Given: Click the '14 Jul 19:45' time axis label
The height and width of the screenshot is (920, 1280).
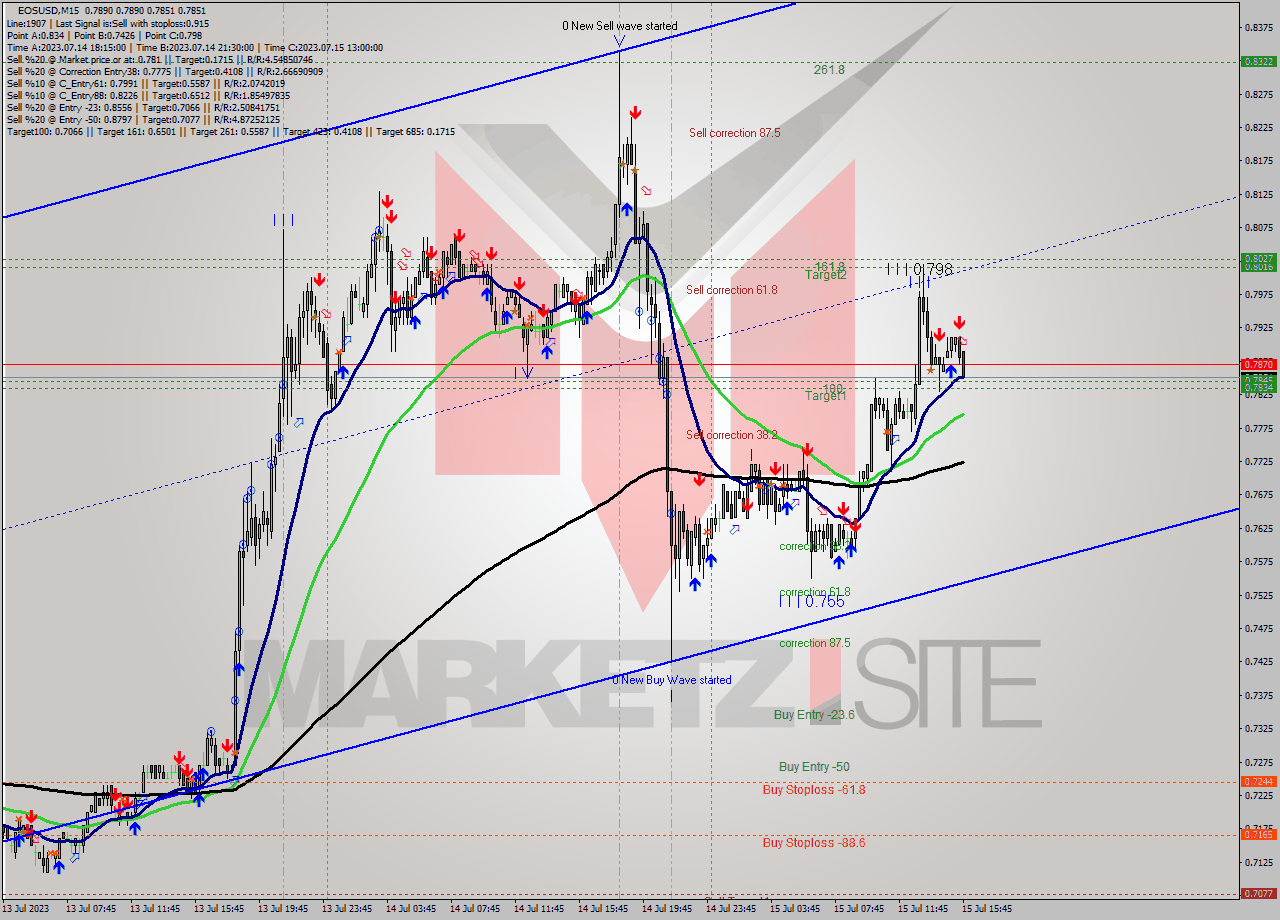Looking at the screenshot, I should 667,909.
